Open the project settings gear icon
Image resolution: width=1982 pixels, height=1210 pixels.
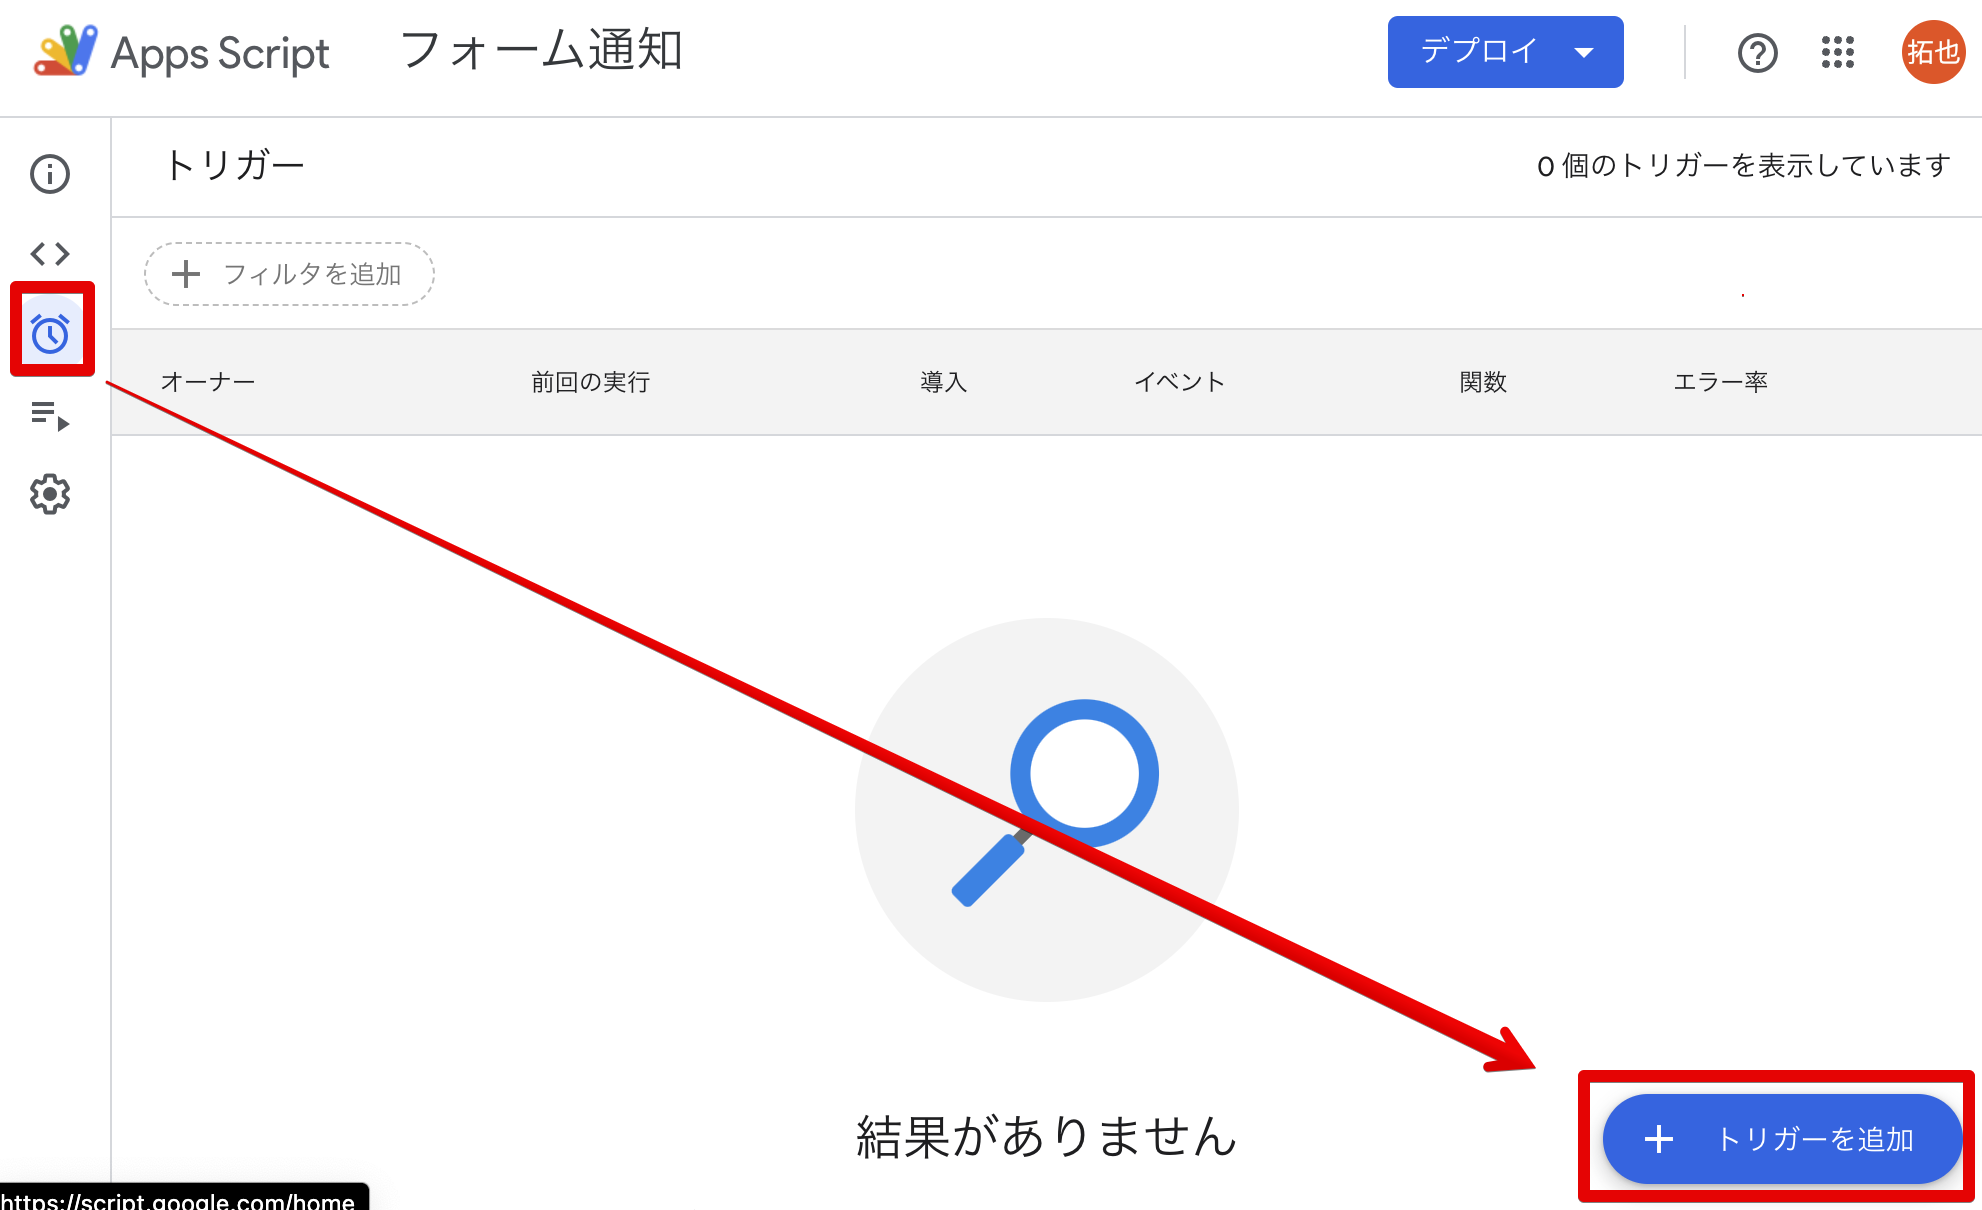coord(50,492)
